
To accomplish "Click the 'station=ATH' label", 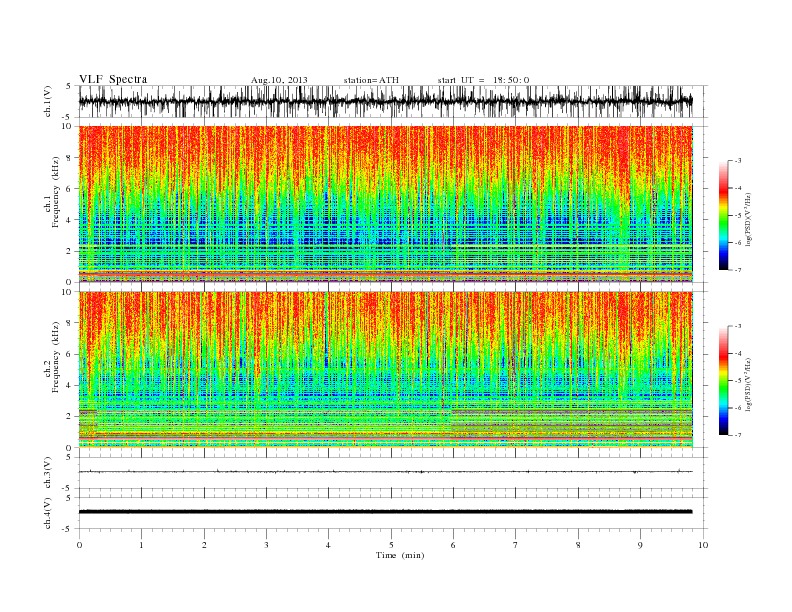I will coord(371,80).
